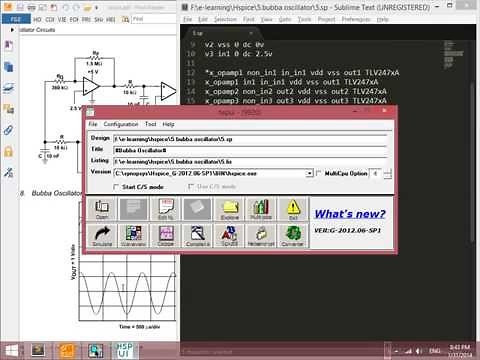The height and width of the screenshot is (360, 480).
Task: Open the Metaencrypt padlock tool
Action: click(261, 236)
